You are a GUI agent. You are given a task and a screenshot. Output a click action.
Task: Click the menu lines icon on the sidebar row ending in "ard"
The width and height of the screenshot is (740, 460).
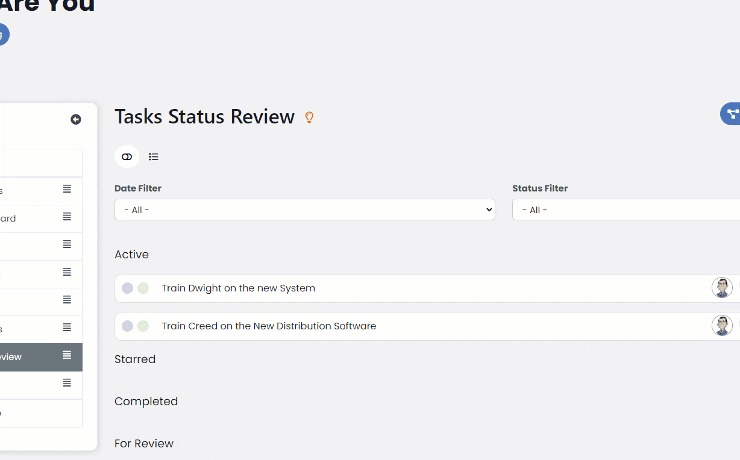click(x=67, y=217)
